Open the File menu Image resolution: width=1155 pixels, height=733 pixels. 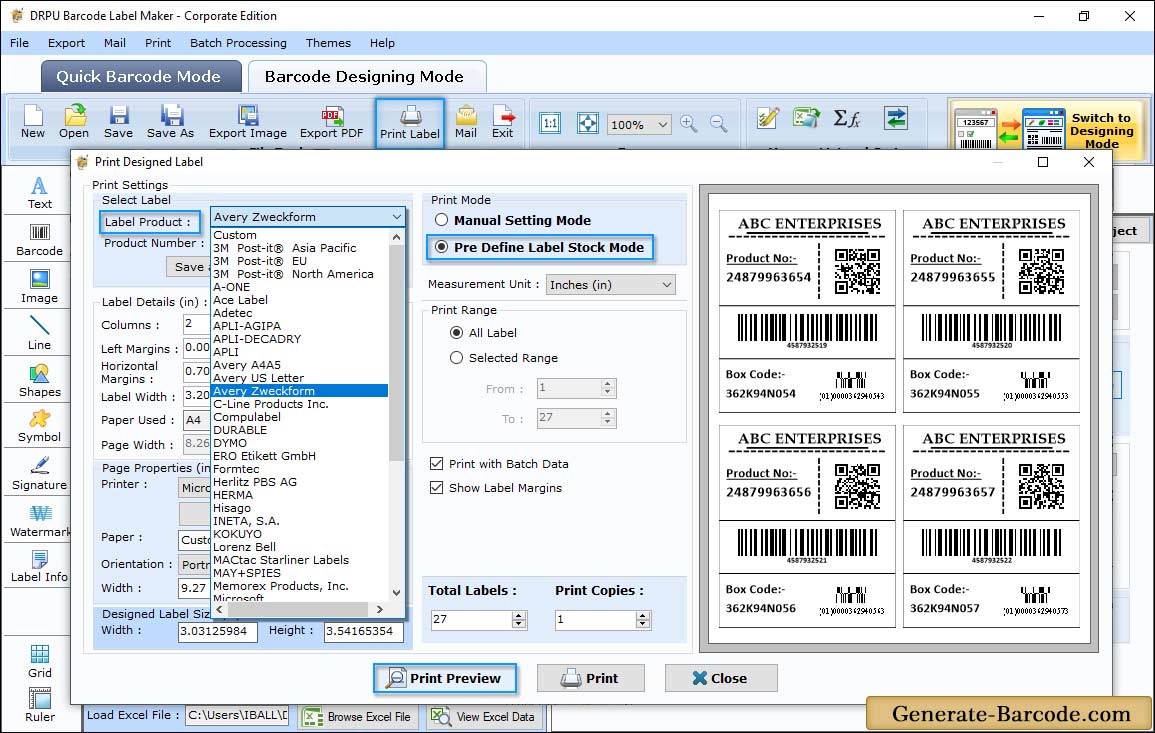(x=19, y=43)
